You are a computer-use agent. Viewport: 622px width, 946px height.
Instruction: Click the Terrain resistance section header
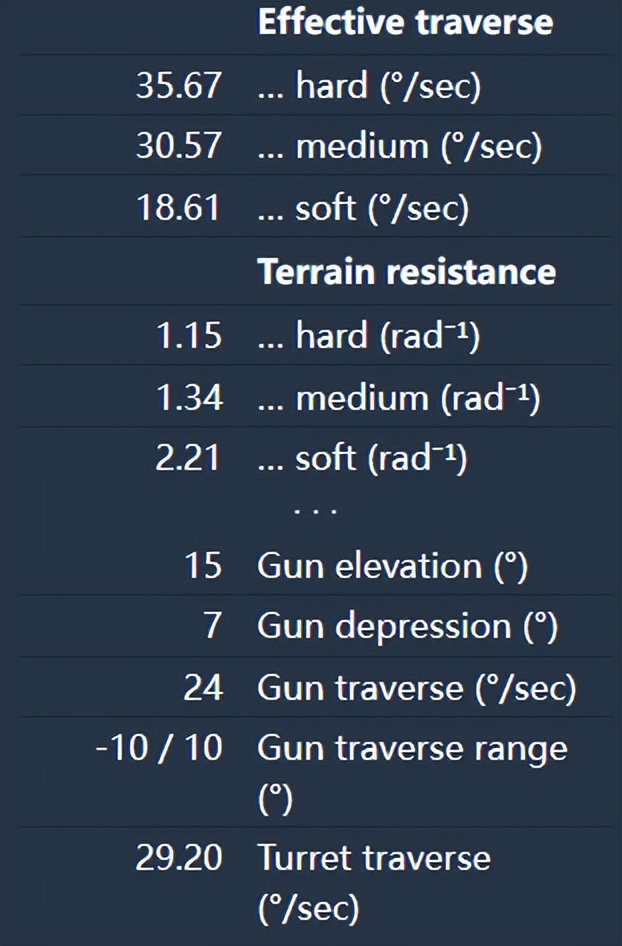(406, 271)
